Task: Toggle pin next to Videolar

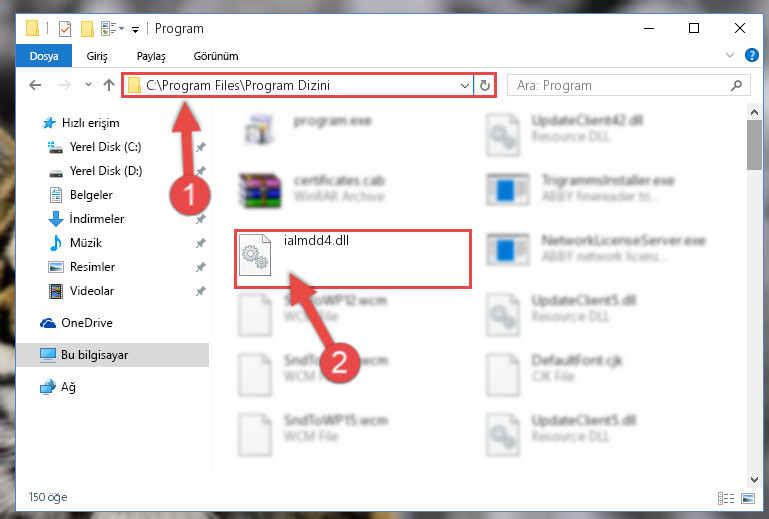Action: point(201,291)
